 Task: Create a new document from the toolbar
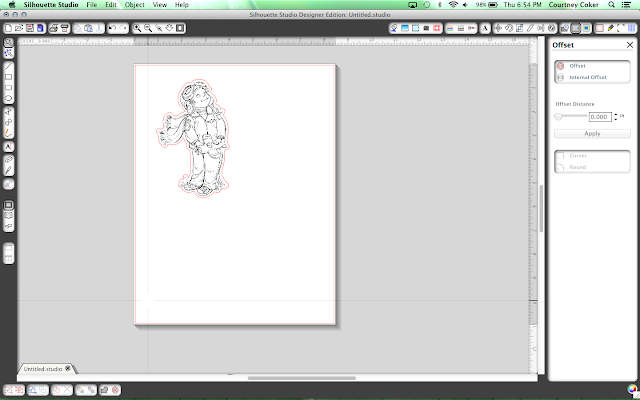[8, 28]
